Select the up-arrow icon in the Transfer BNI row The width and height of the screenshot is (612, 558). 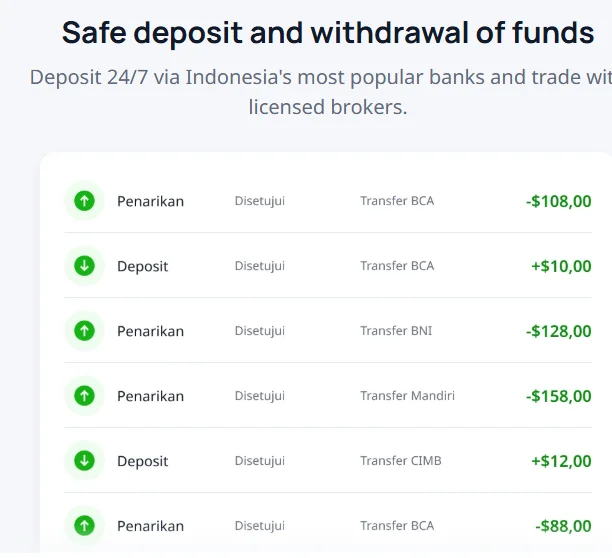[84, 331]
